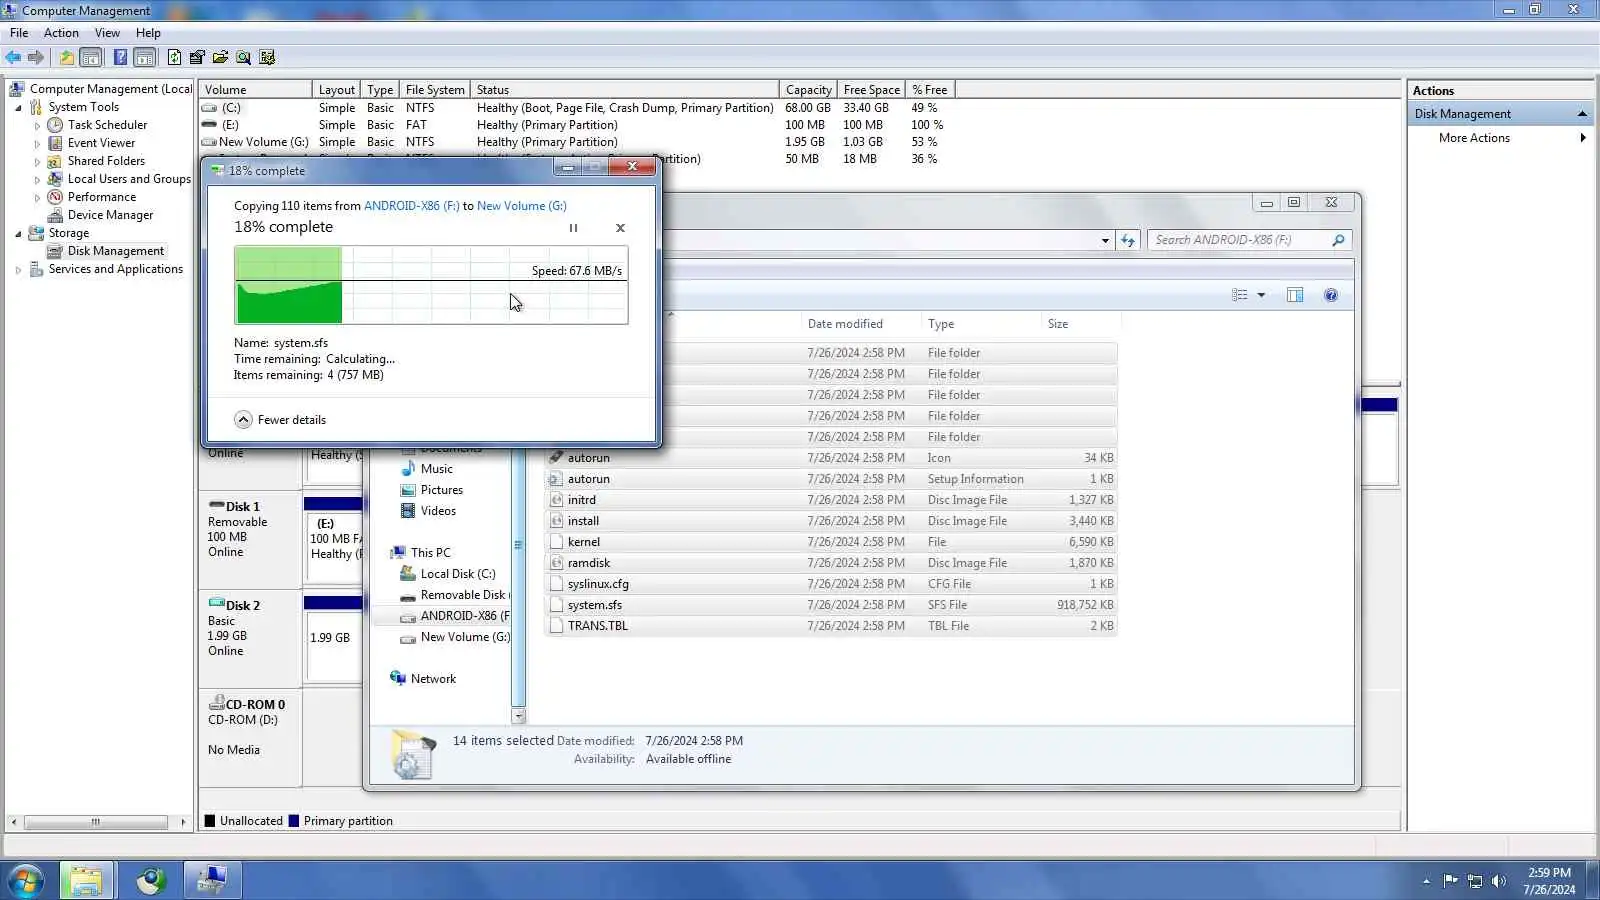
Task: Click the Properties toolbar icon in Computer Management
Action: [x=197, y=57]
